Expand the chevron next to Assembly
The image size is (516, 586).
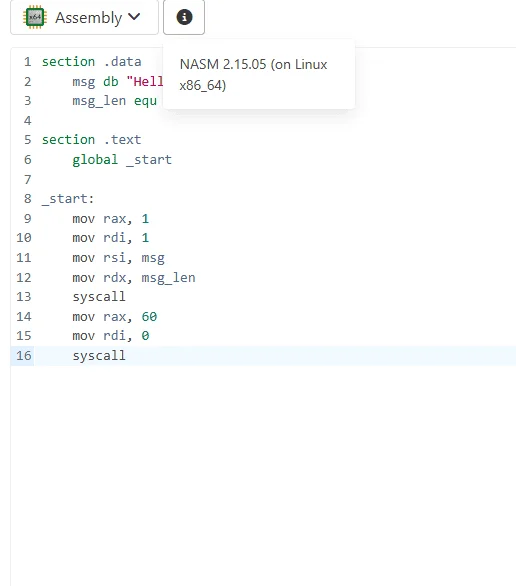click(134, 17)
